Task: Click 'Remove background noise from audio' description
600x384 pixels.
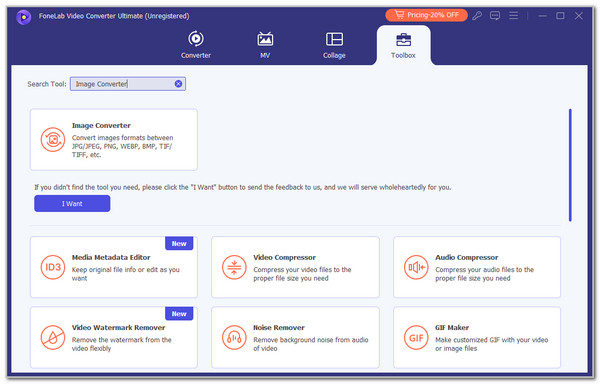Action: 310,344
